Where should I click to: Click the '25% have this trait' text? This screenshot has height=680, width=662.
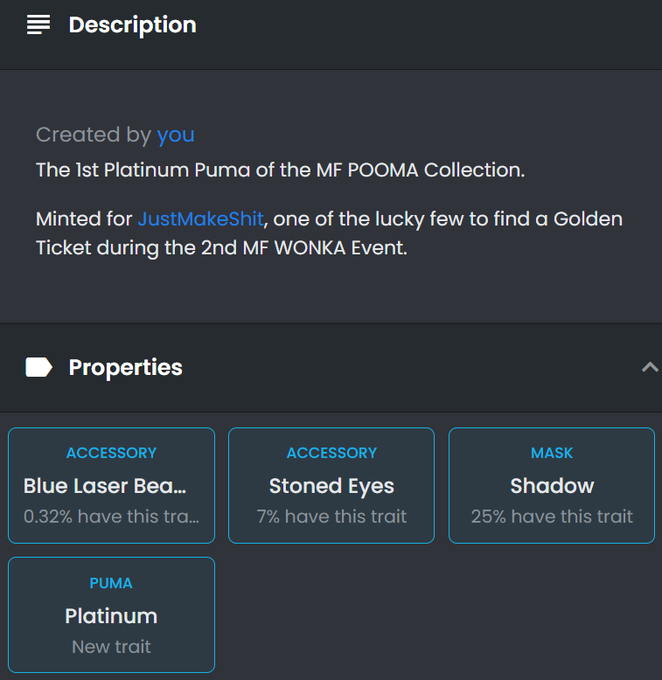(x=552, y=517)
